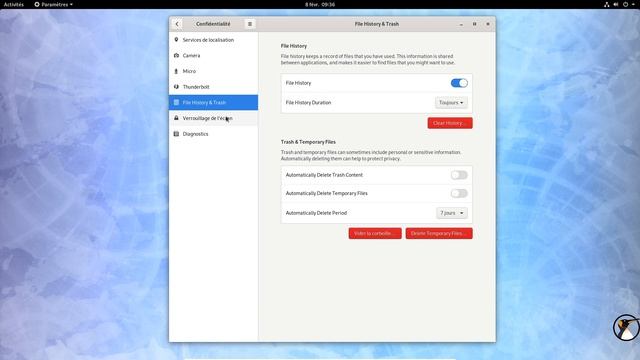The image size is (640, 360).
Task: Click the lock icon for Verrouillage de l'écran
Action: (x=176, y=118)
